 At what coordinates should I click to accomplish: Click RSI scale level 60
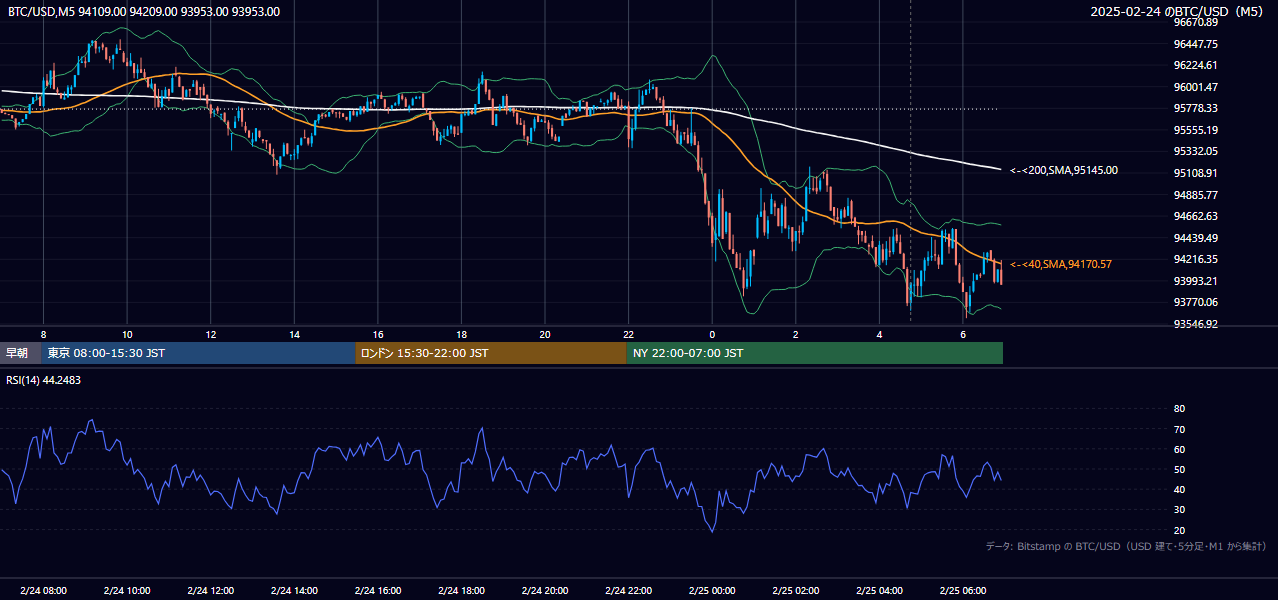pos(1179,449)
